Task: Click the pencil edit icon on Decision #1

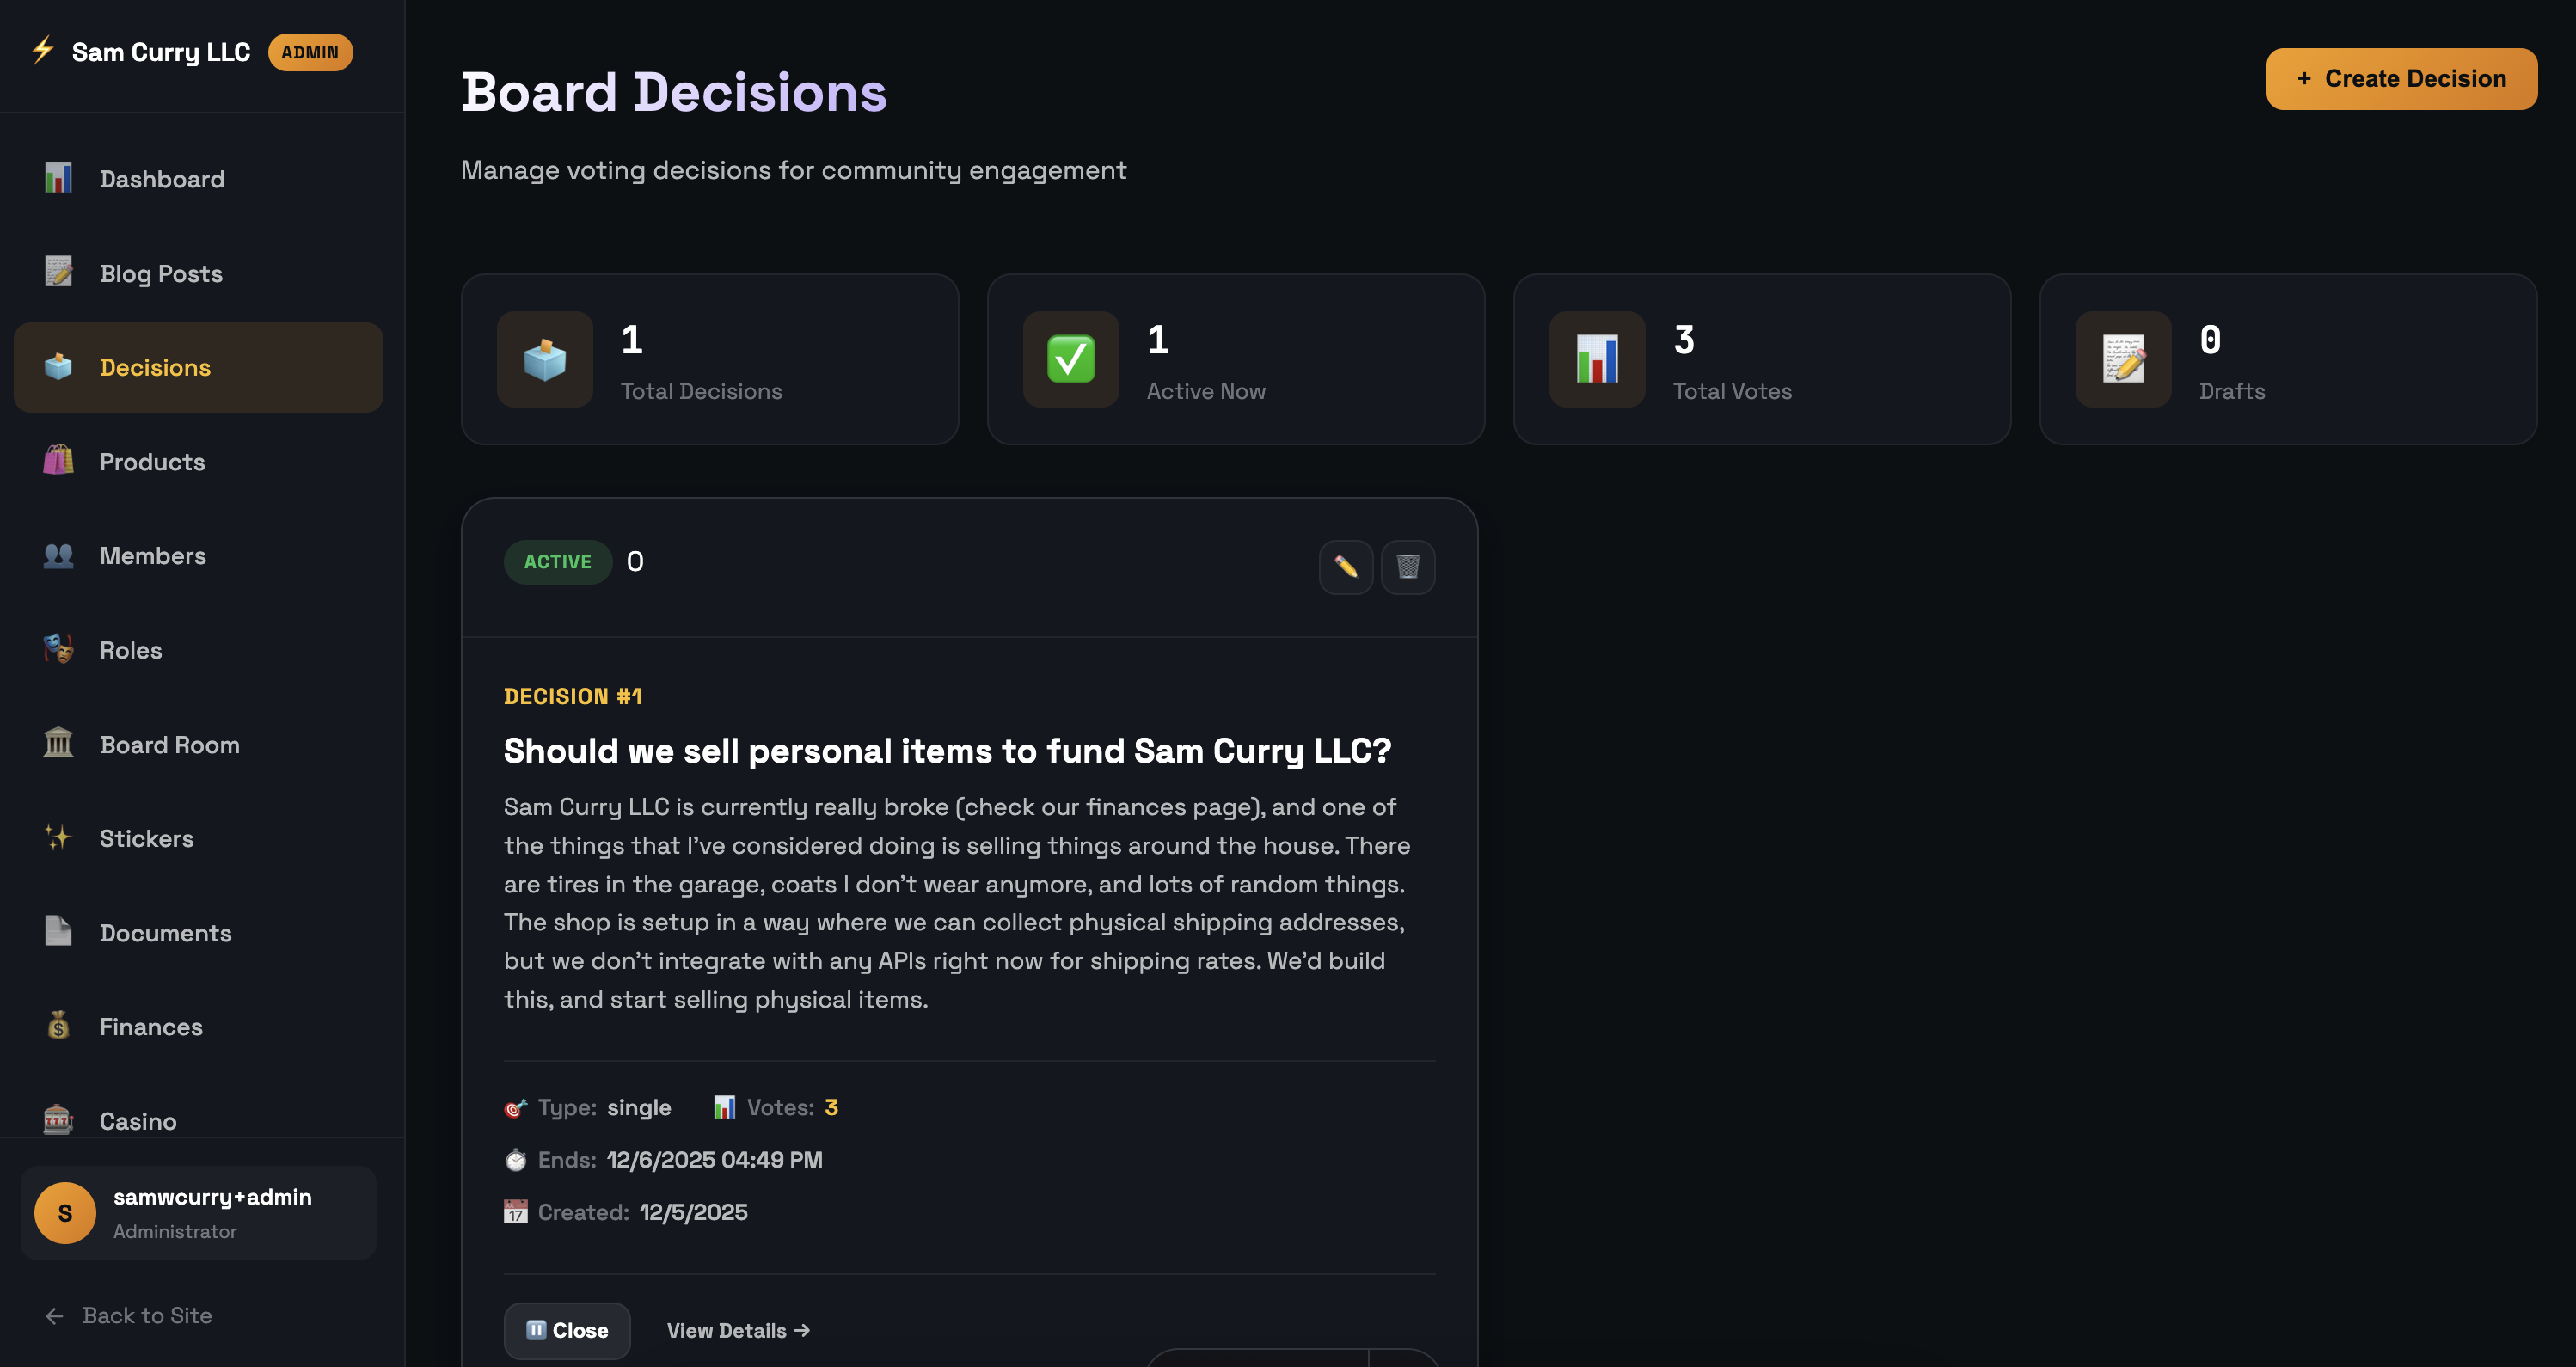Action: (x=1345, y=567)
